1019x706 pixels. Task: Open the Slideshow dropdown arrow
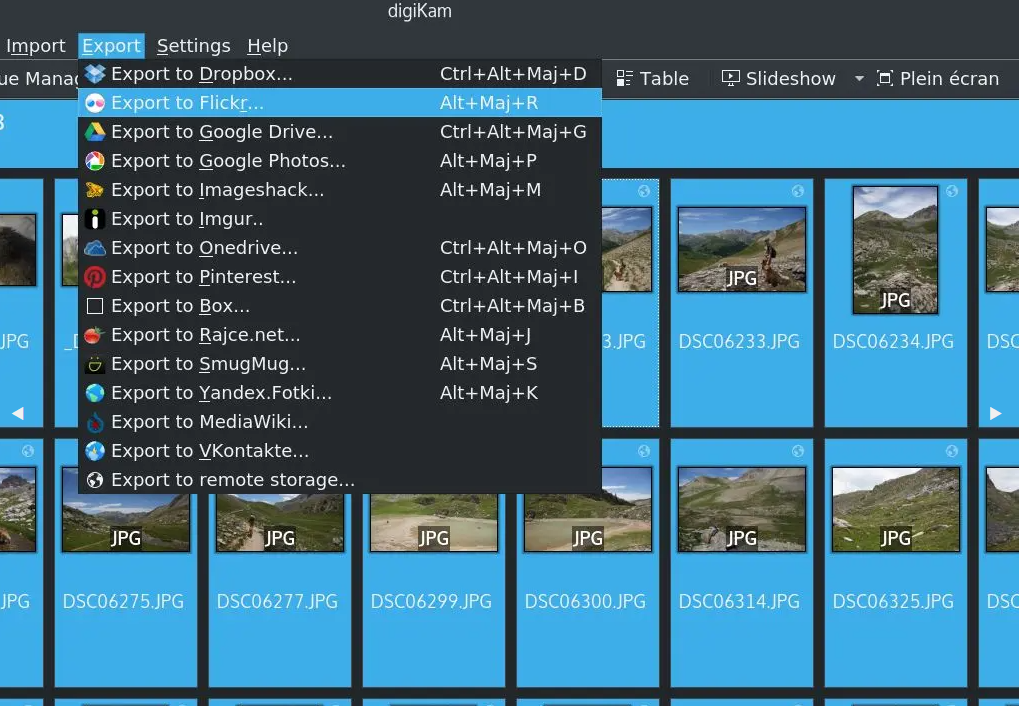(859, 79)
